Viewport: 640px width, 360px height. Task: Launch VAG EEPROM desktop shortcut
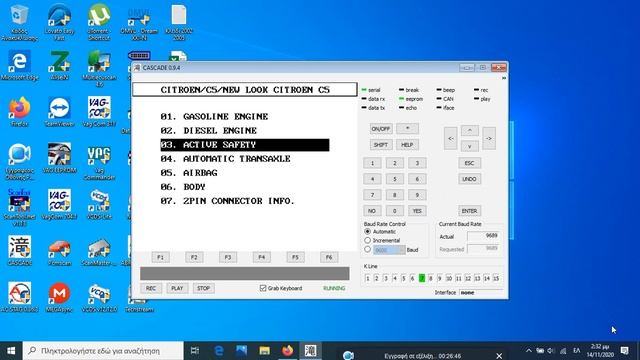point(59,158)
